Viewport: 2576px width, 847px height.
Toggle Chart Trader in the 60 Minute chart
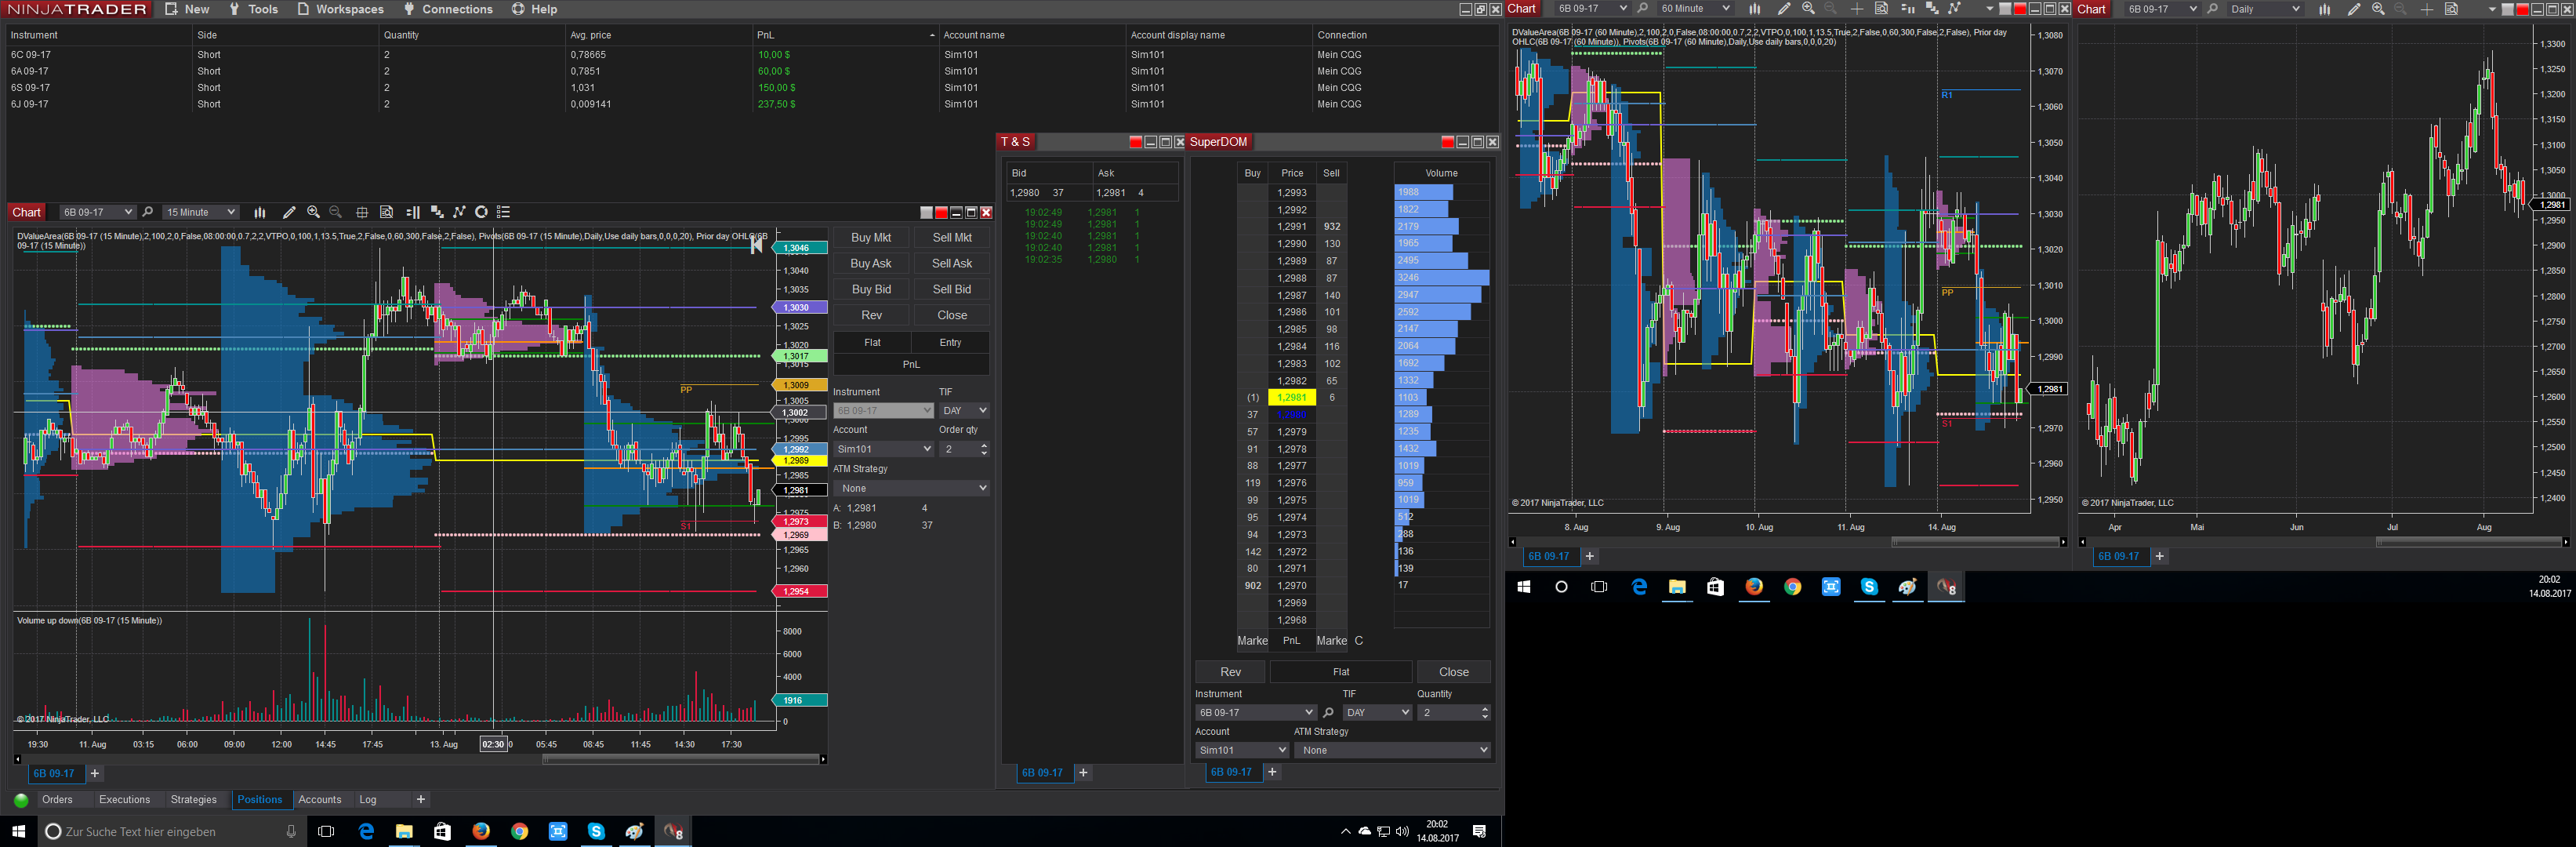1907,9
